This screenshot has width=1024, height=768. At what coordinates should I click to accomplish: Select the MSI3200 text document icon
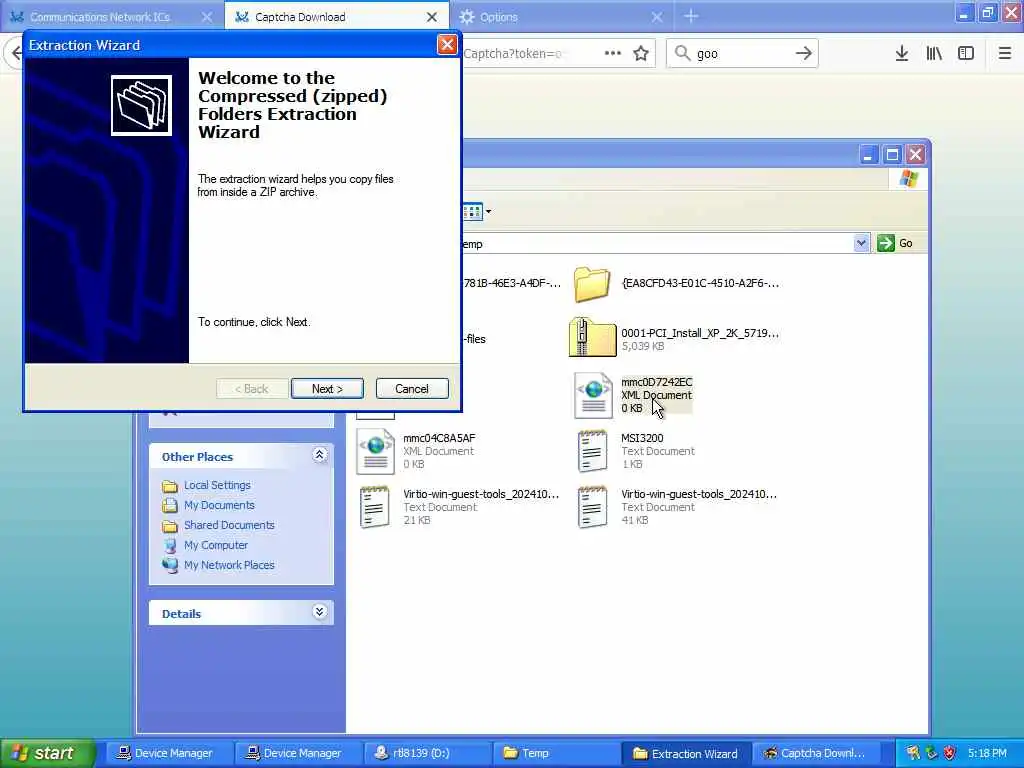tap(593, 451)
